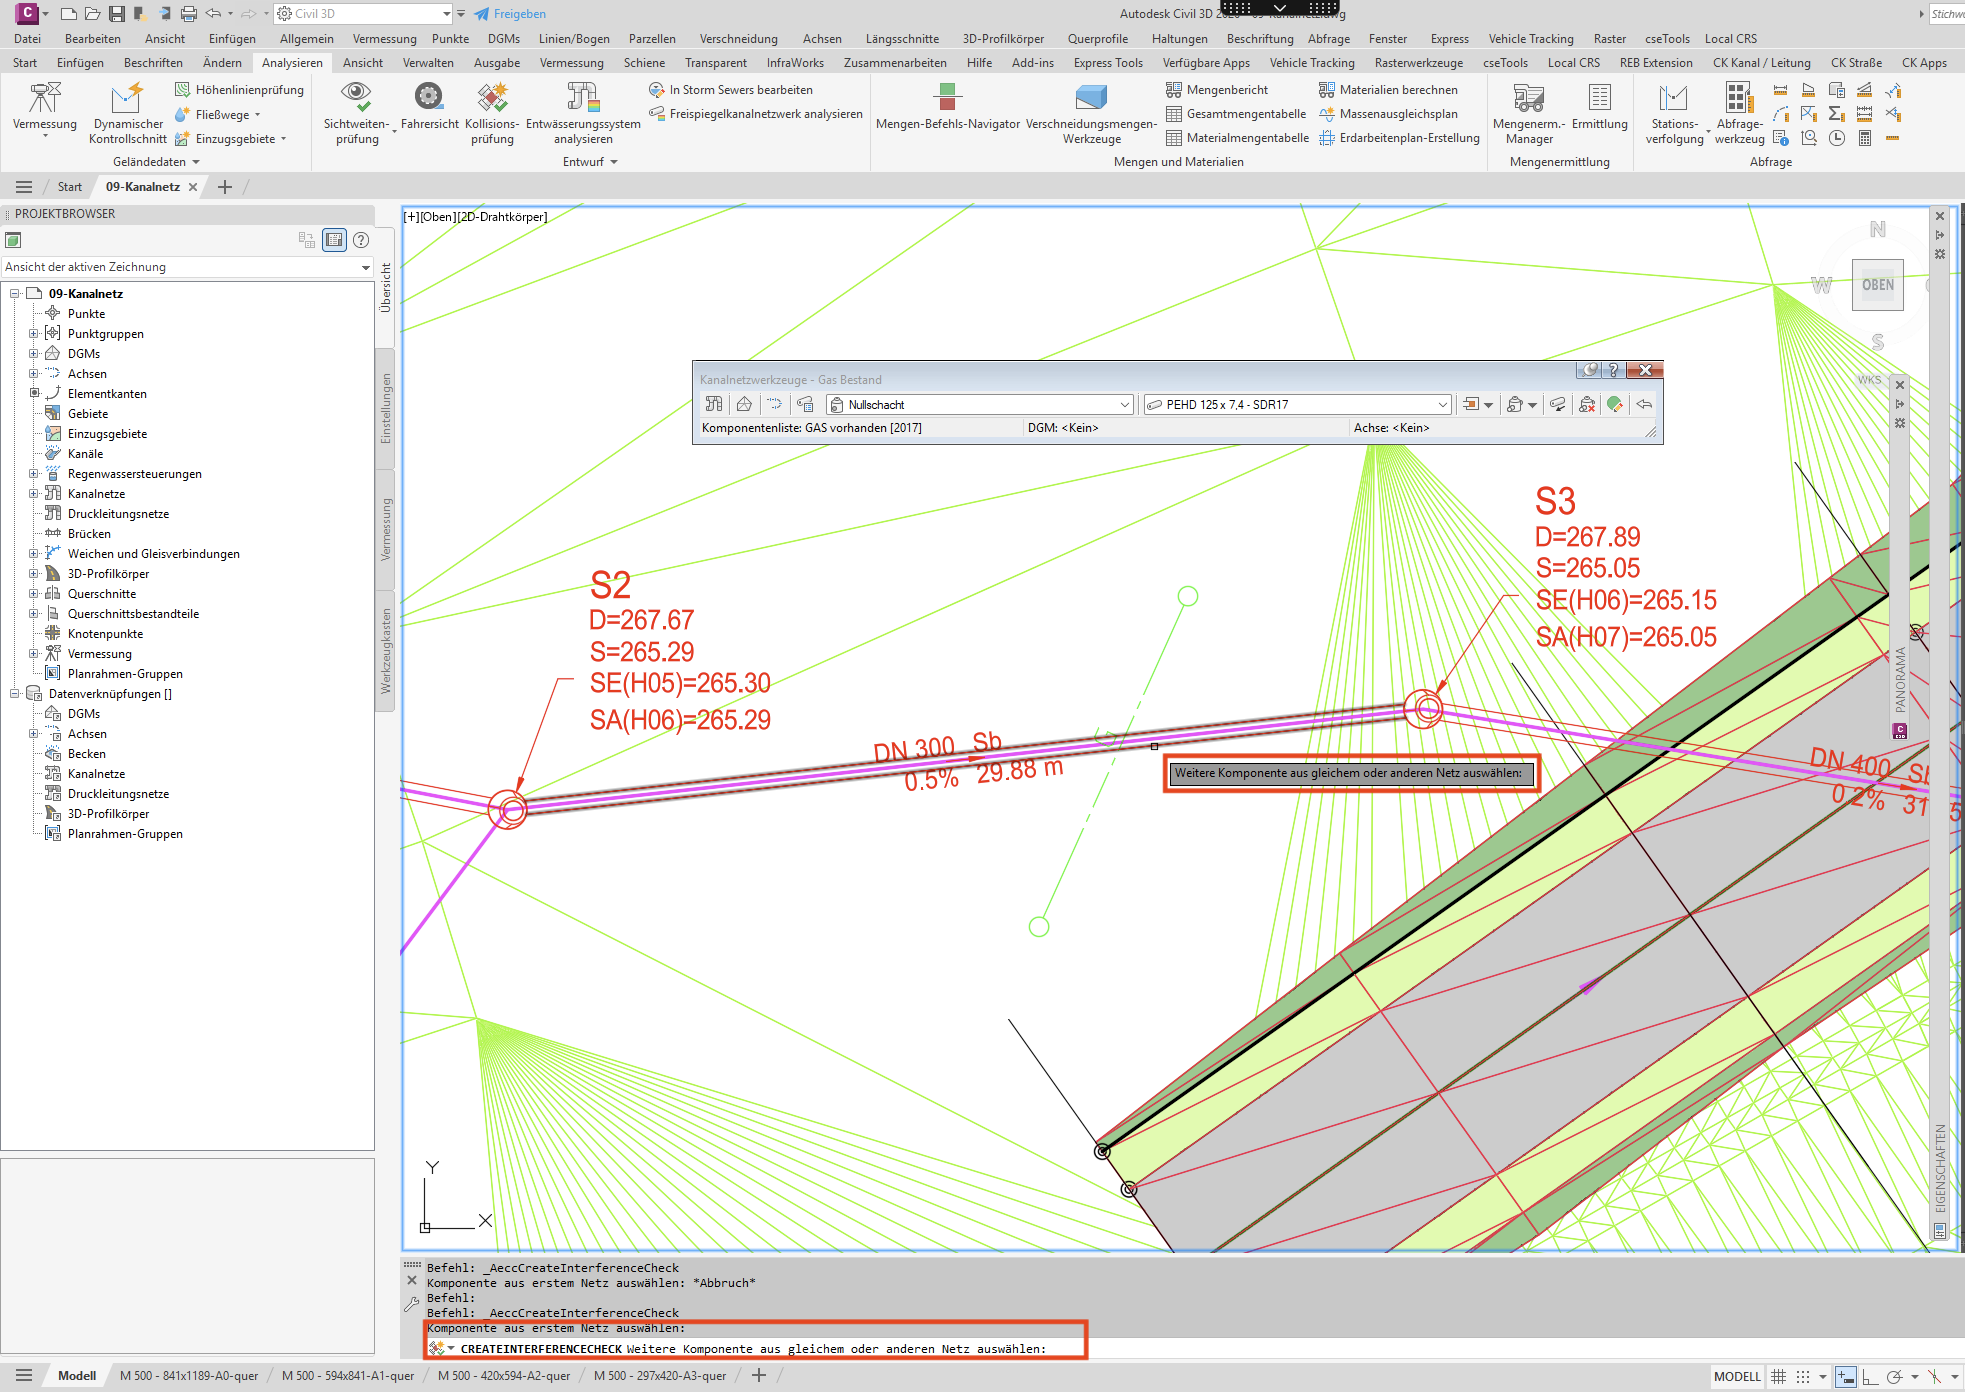
Task: Toggle polar tracking in the status bar
Action: coord(1895,1377)
